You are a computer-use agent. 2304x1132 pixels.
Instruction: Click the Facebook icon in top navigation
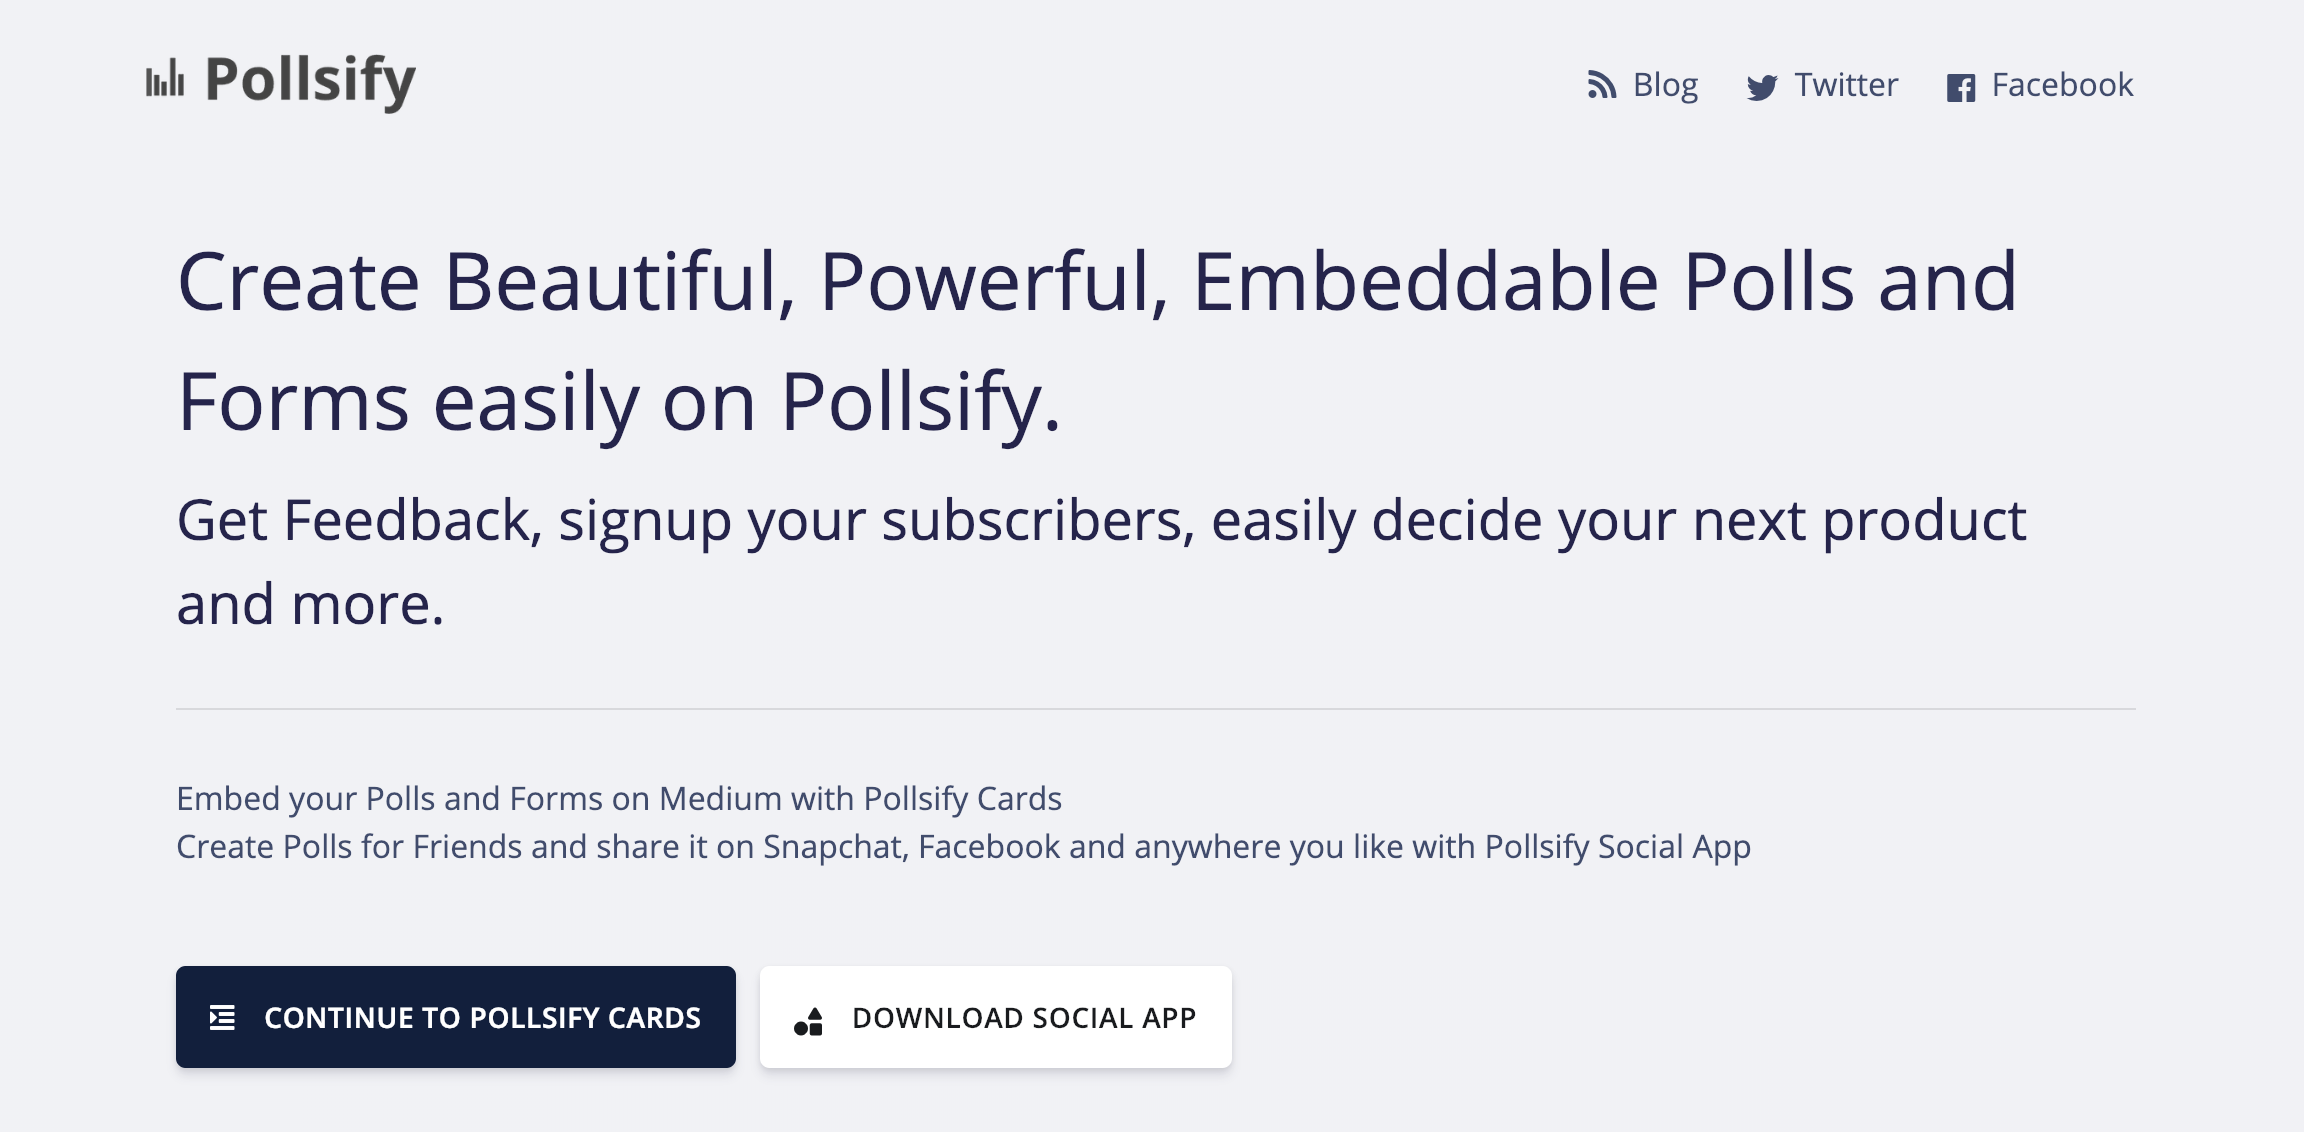(1961, 87)
